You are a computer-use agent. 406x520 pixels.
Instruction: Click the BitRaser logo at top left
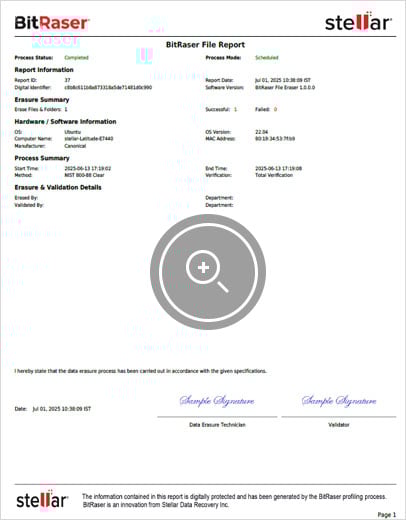52,23
